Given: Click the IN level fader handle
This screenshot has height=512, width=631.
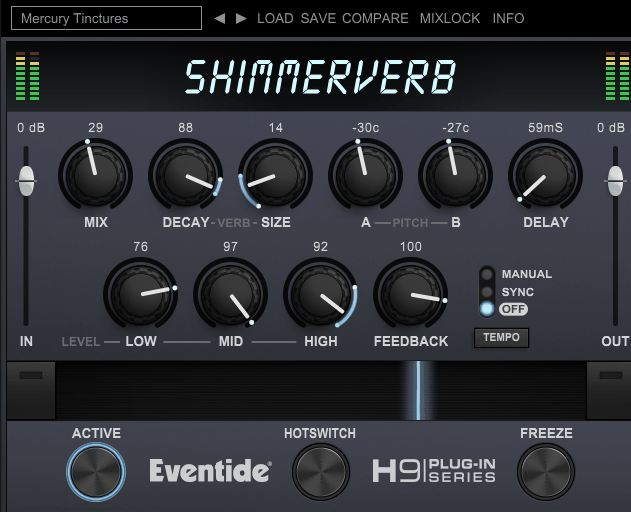Looking at the screenshot, I should (26, 181).
